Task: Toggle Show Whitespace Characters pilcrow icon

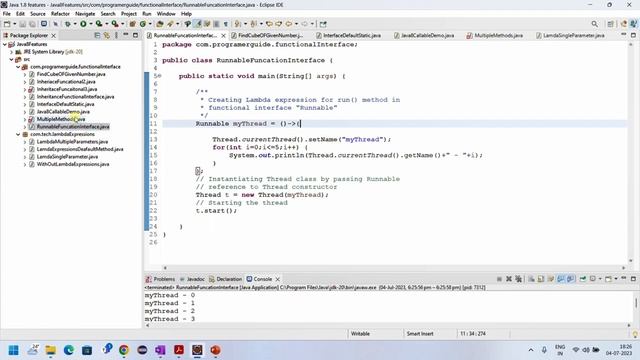Action: (x=225, y=24)
